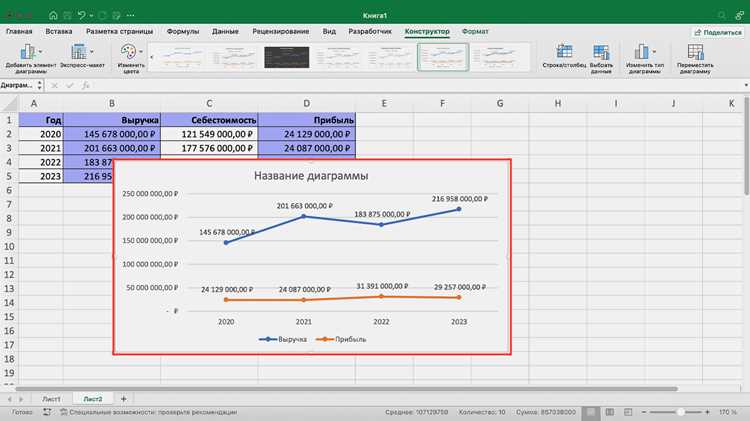
Task: Click the Поделиться share button
Action: [718, 32]
